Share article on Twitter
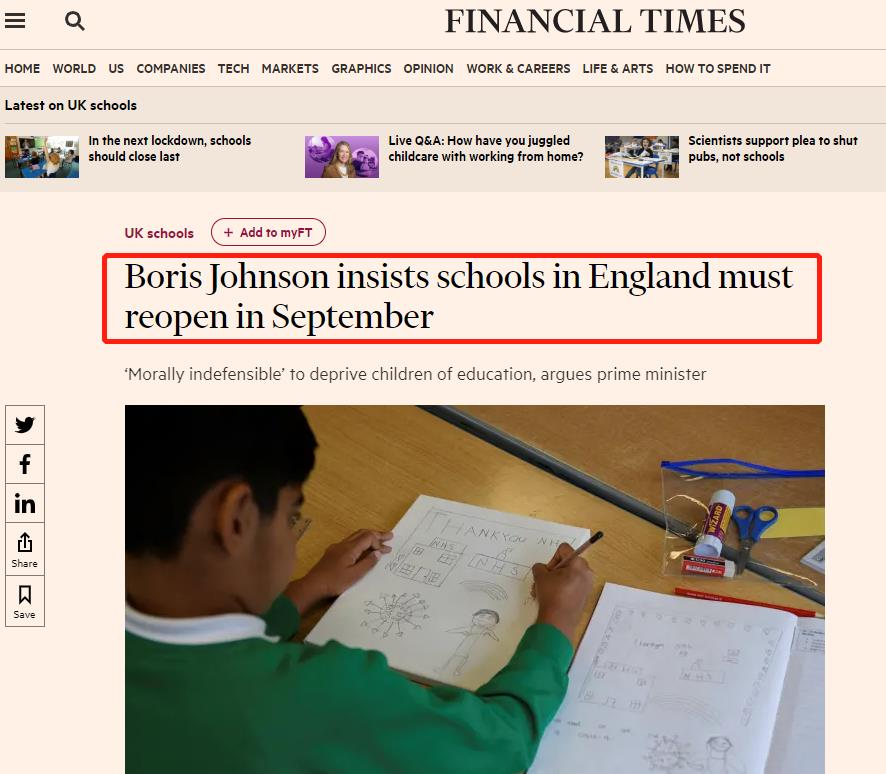 [x=25, y=425]
